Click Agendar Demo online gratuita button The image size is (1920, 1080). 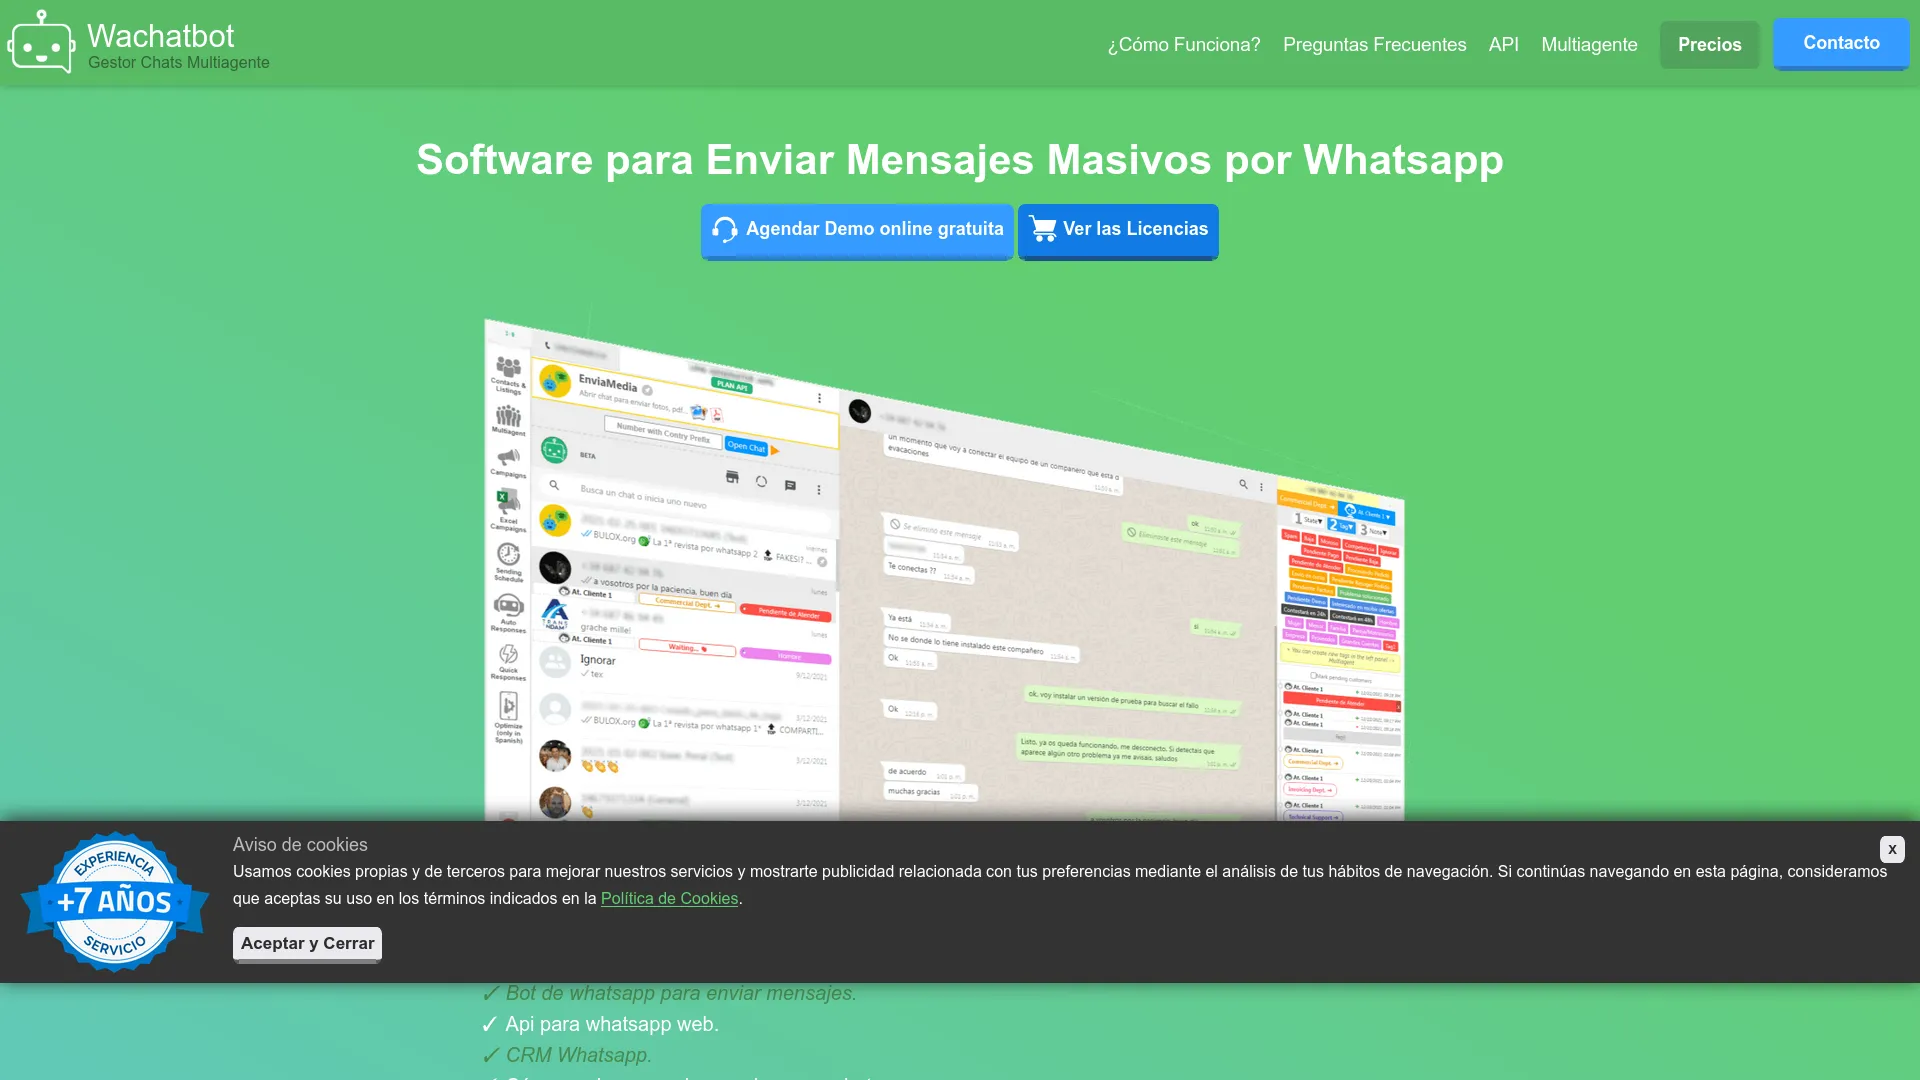coord(857,231)
